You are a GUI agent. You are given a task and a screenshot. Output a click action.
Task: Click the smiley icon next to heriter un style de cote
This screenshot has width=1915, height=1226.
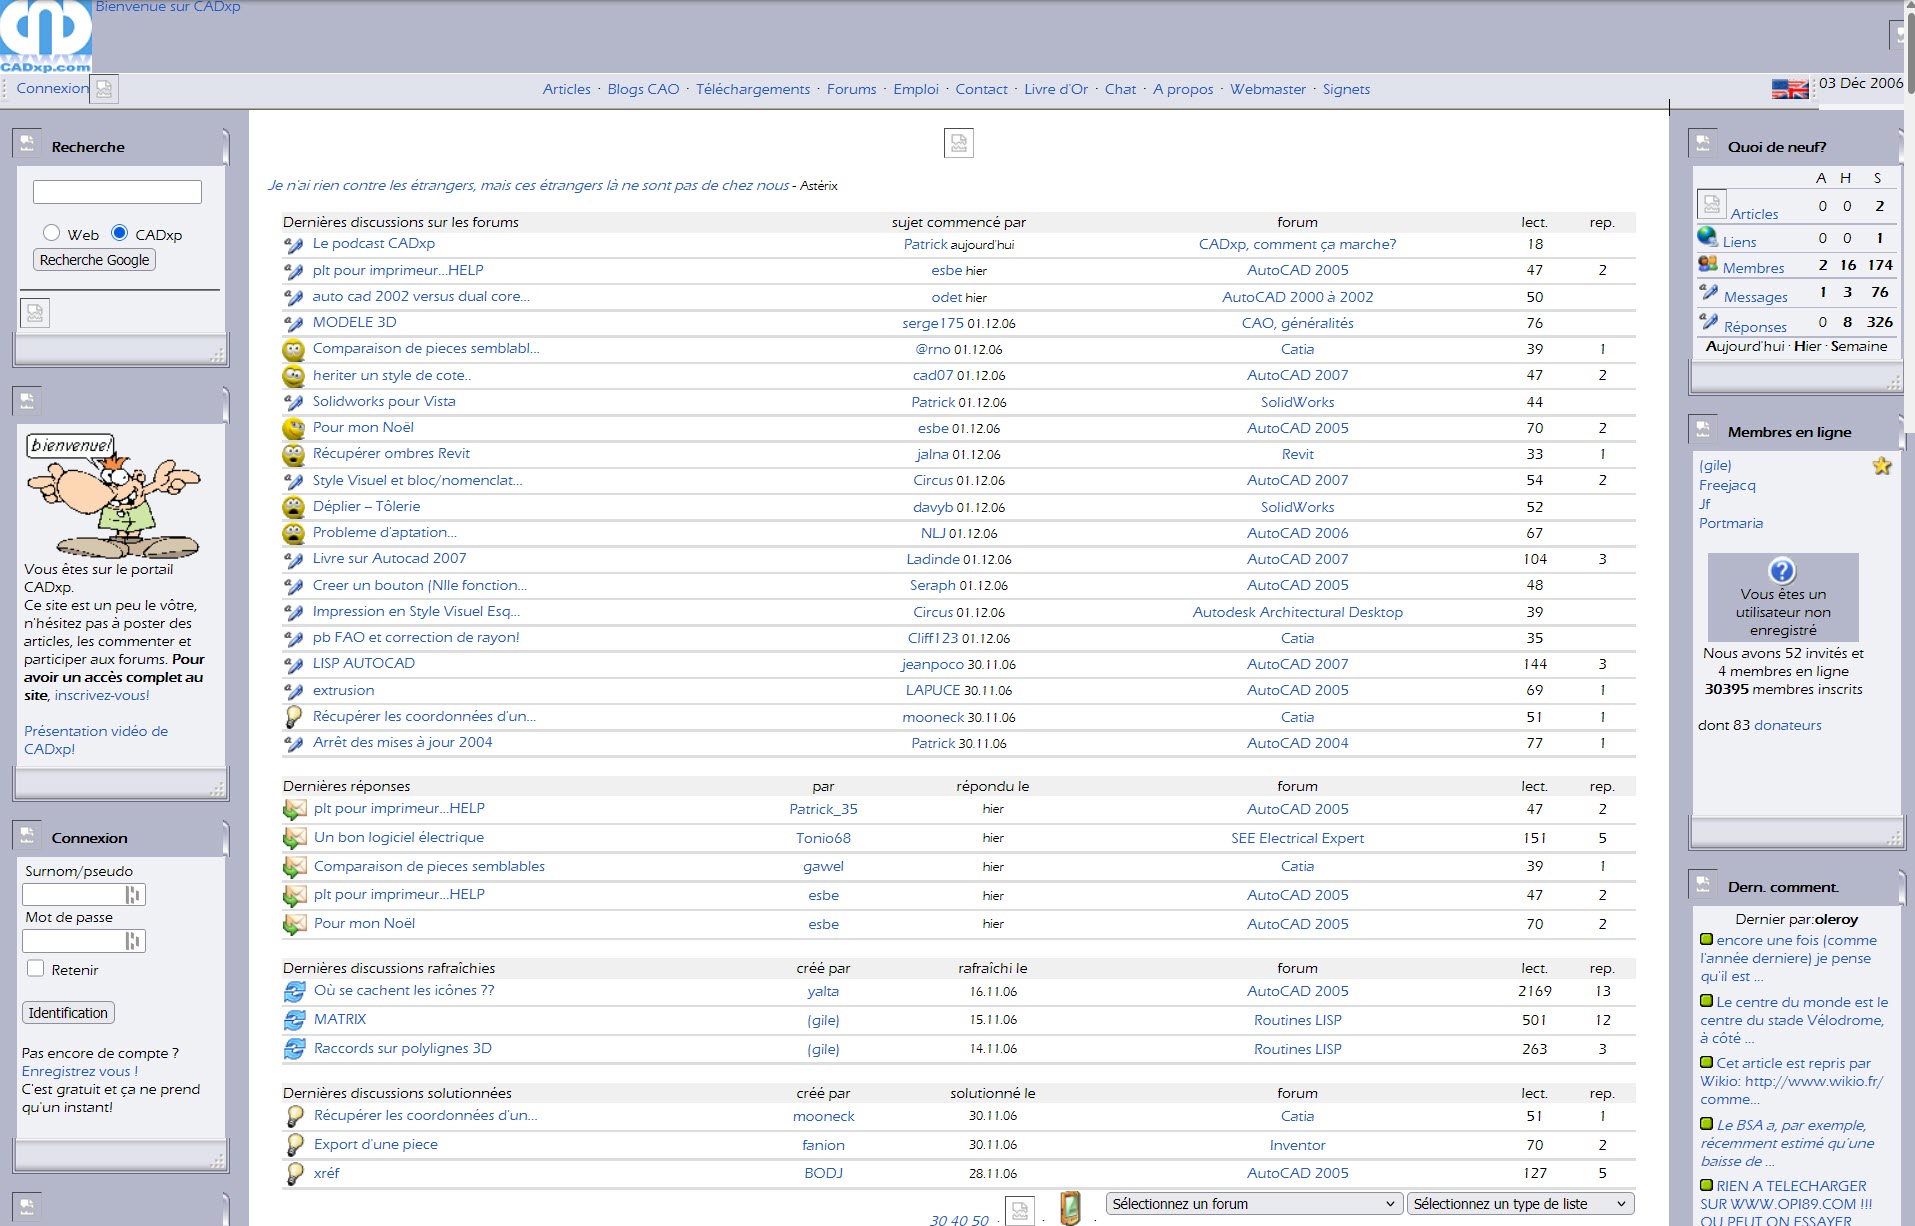(293, 376)
